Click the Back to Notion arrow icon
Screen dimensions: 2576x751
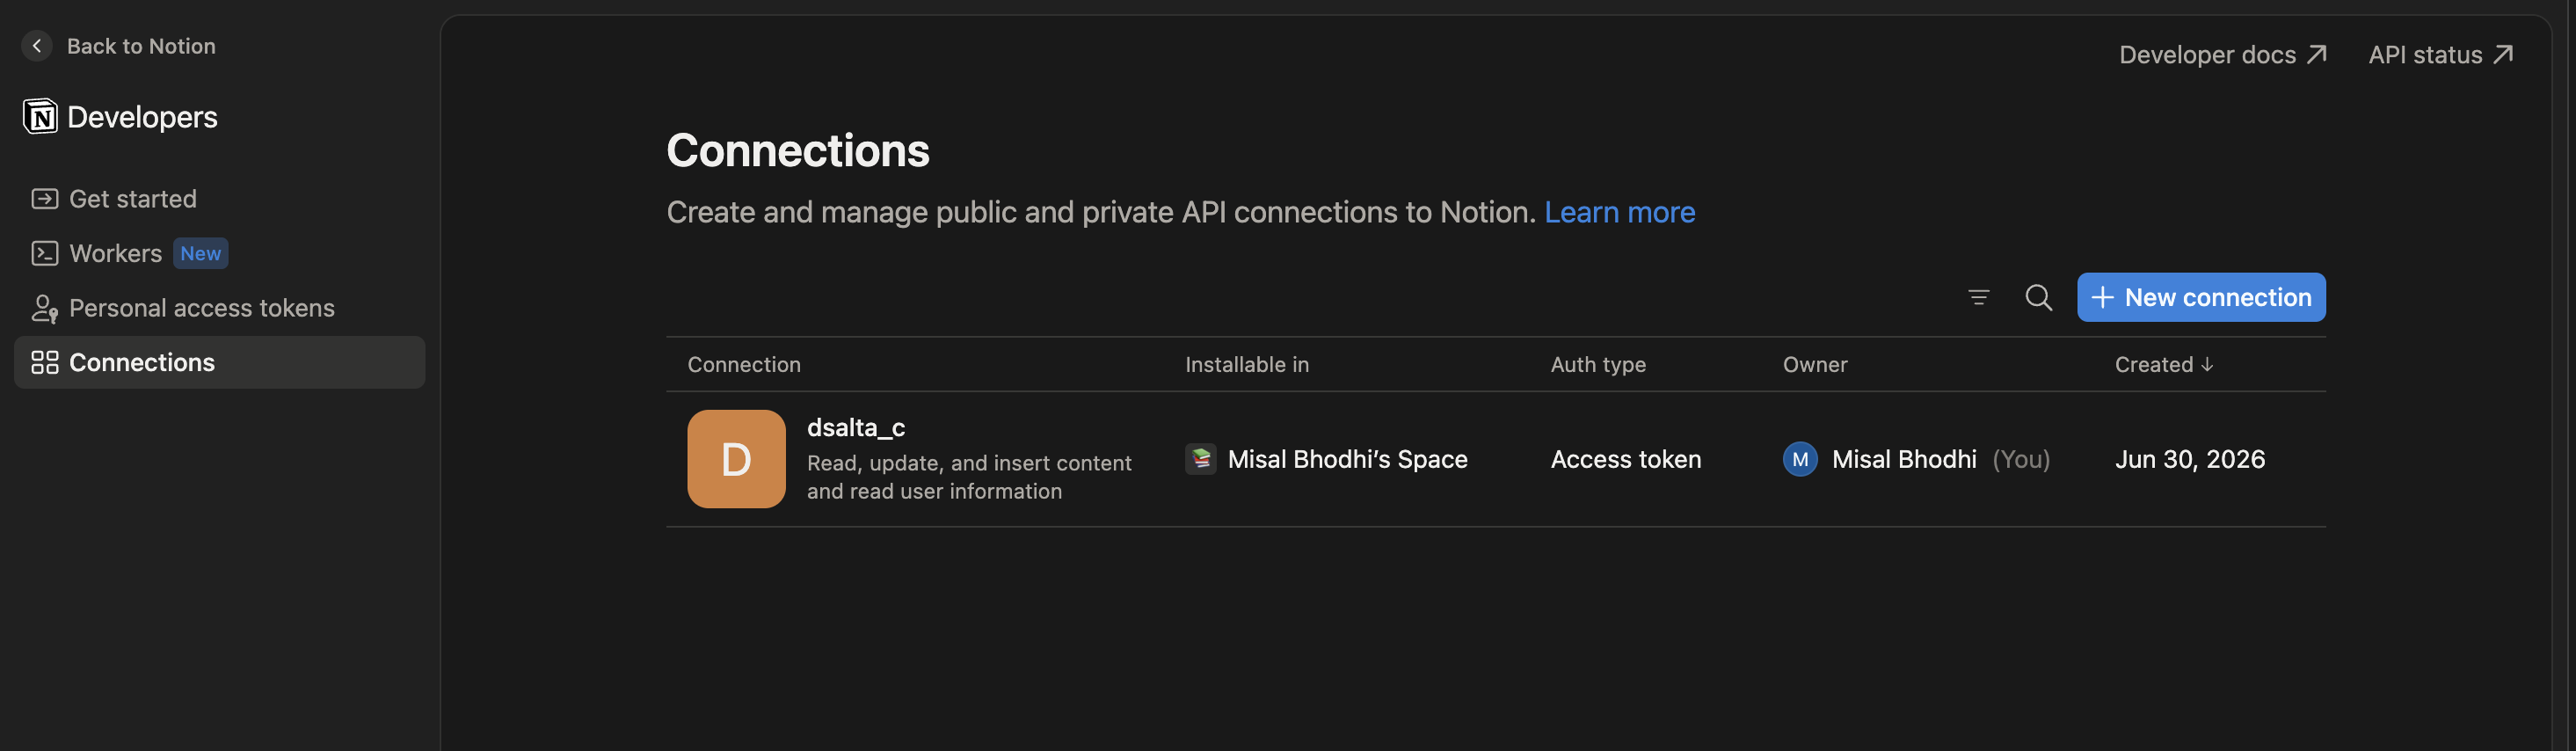coord(37,46)
